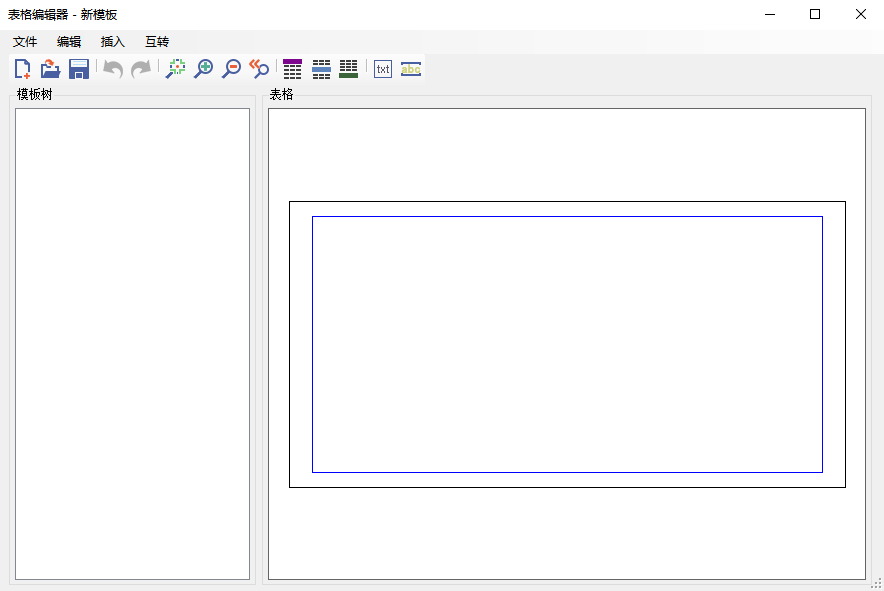Click inside the 模板树 tree panel

132,344
